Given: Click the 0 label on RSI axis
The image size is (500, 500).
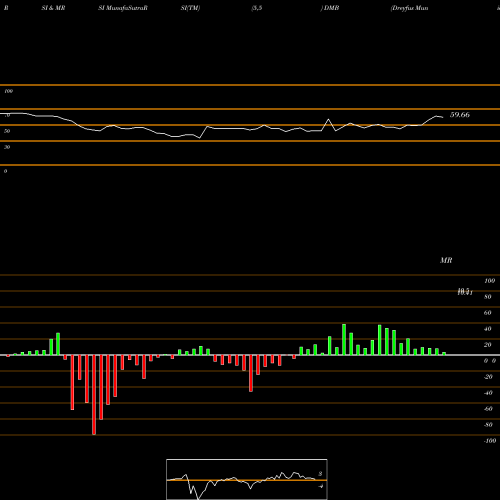Looking at the screenshot, I should [x=5, y=171].
